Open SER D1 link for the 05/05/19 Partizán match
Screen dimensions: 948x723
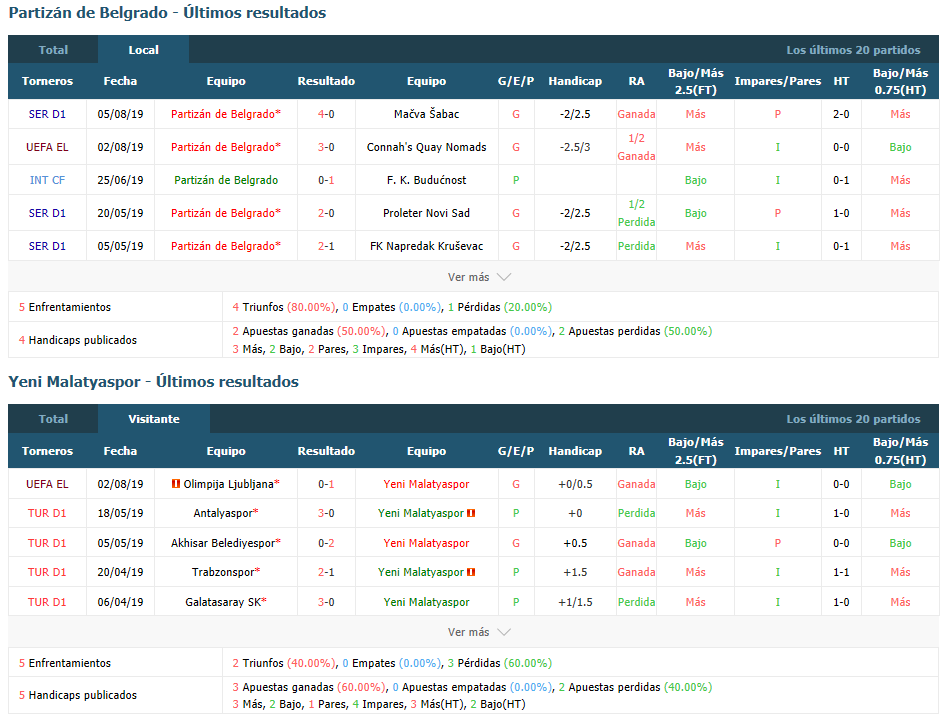click(x=47, y=246)
